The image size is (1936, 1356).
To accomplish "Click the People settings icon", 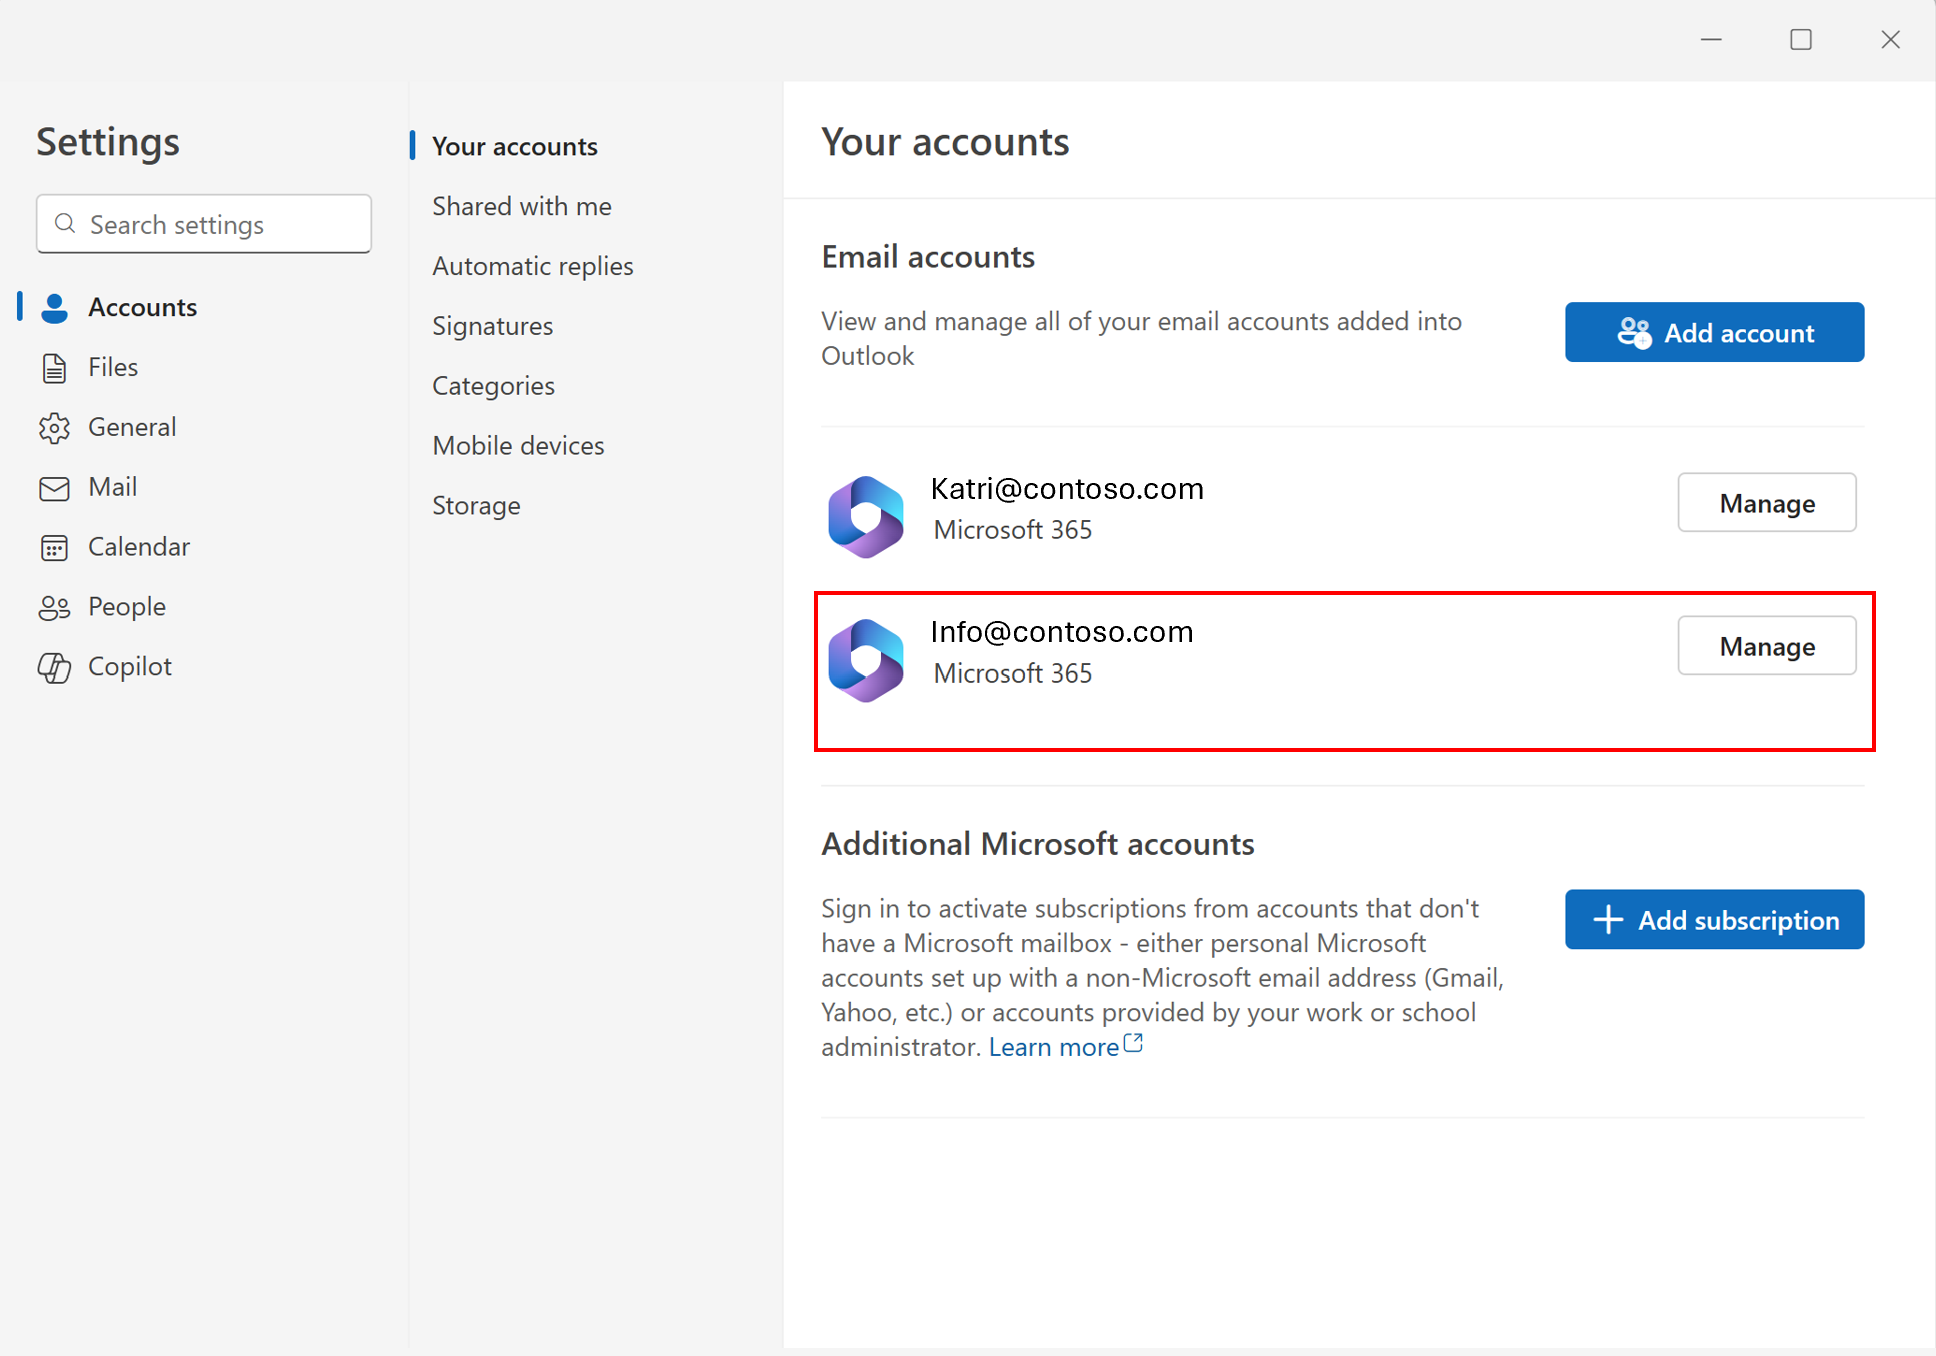I will point(55,607).
